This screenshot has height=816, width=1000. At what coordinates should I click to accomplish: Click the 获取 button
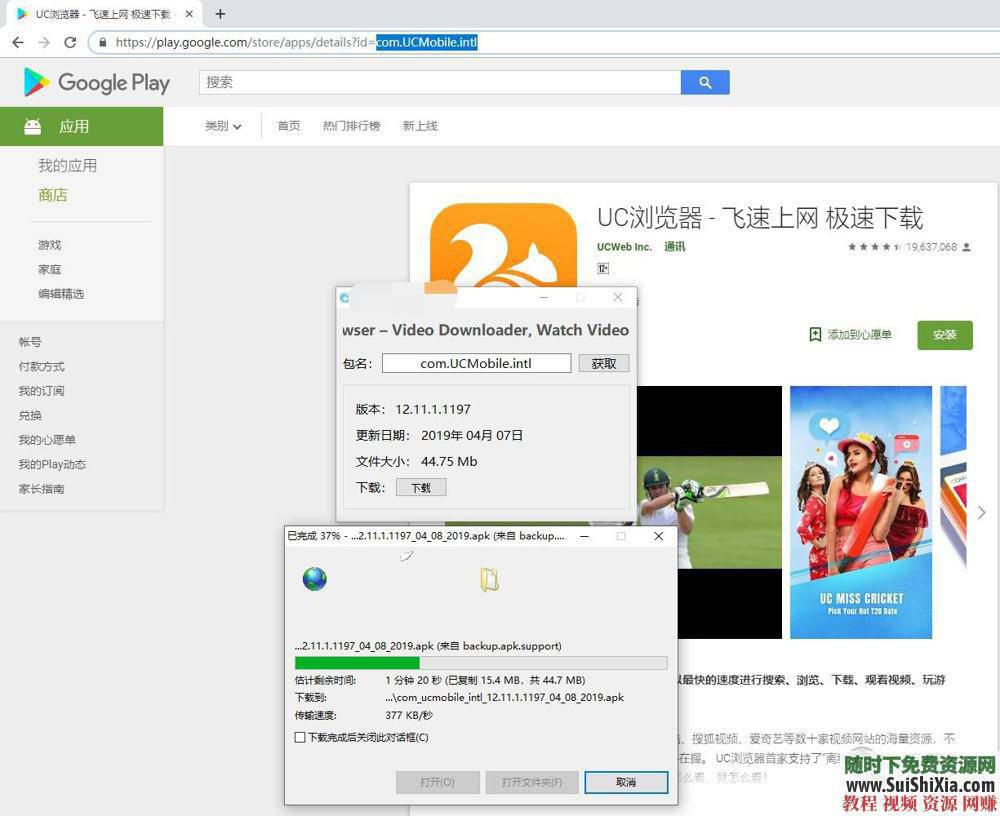point(603,363)
